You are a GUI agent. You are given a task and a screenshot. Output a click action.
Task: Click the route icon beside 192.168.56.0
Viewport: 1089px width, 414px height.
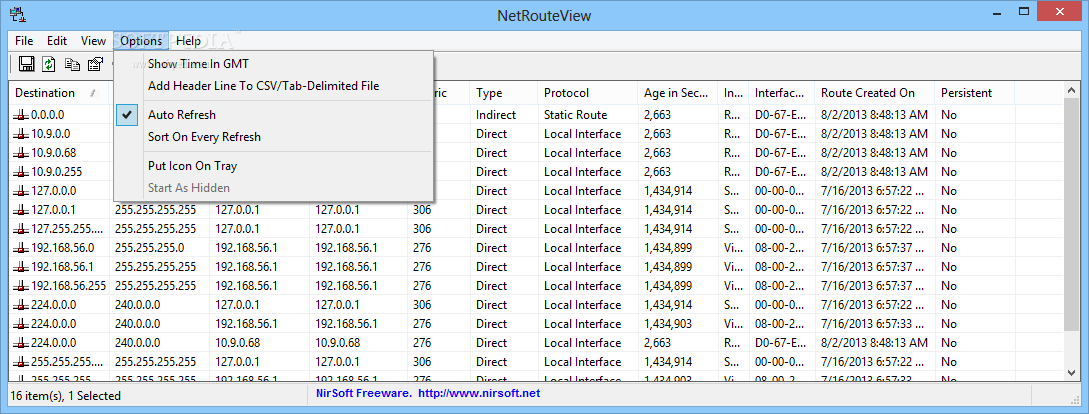pos(22,248)
